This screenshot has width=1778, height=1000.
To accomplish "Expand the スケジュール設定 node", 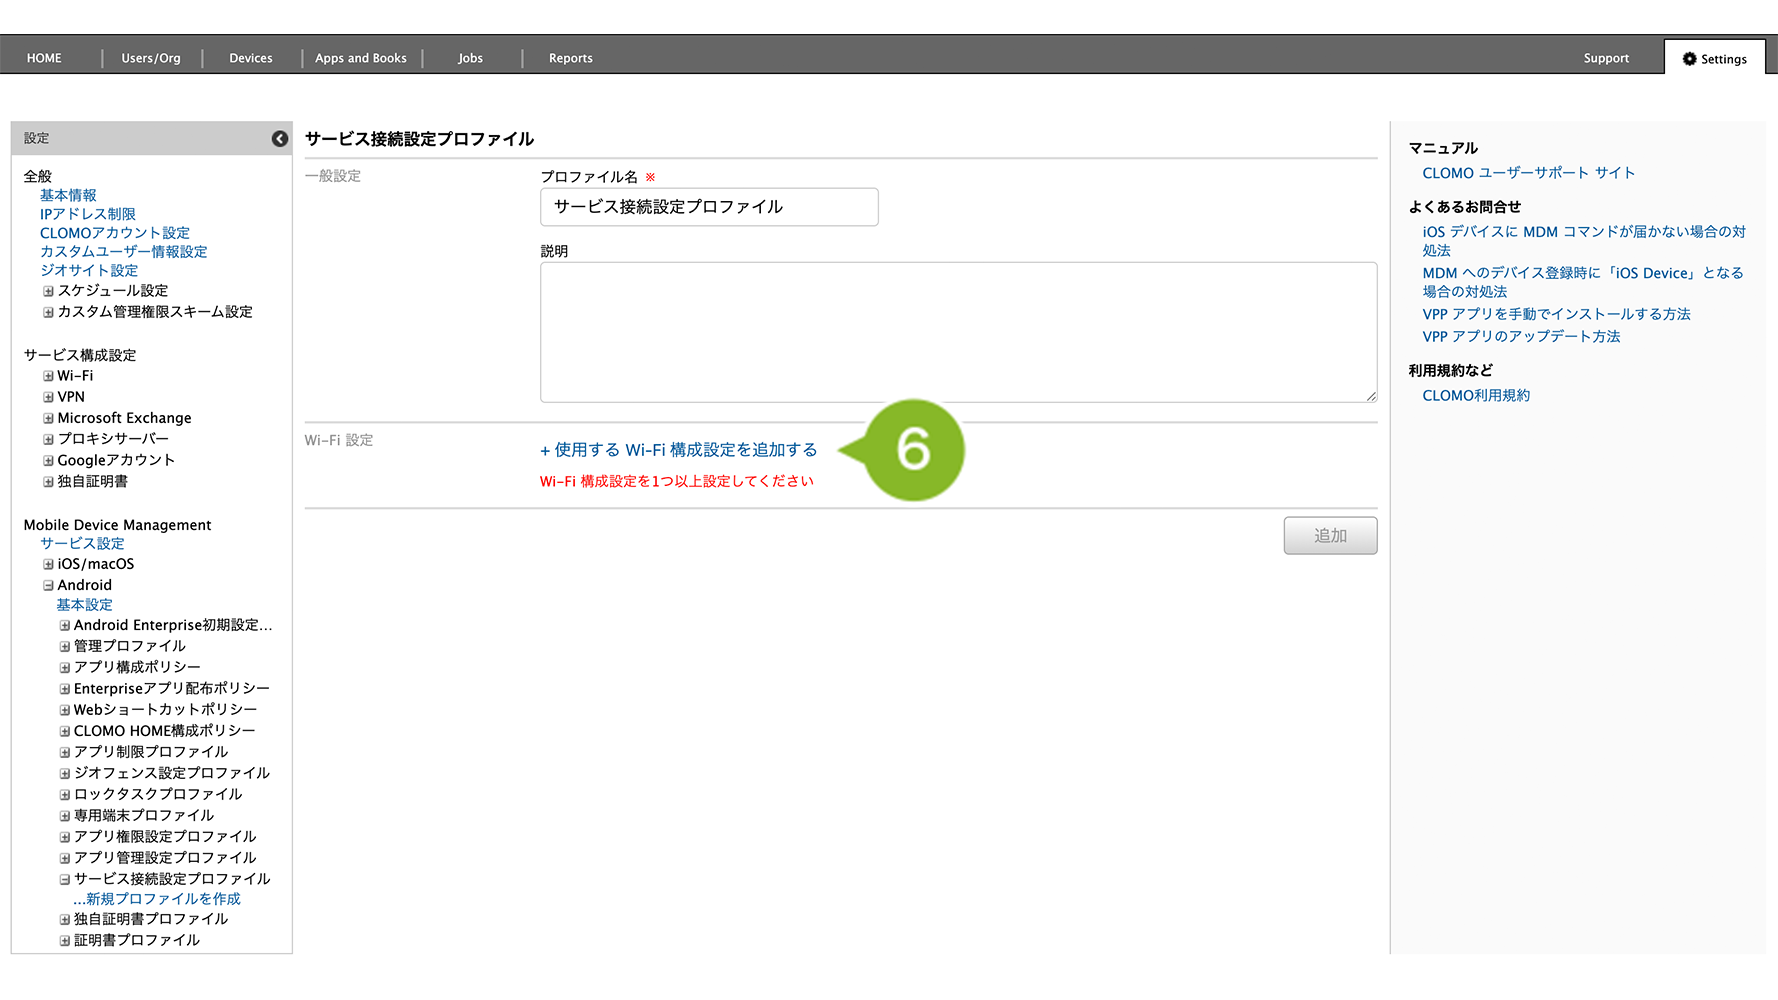I will tap(48, 292).
